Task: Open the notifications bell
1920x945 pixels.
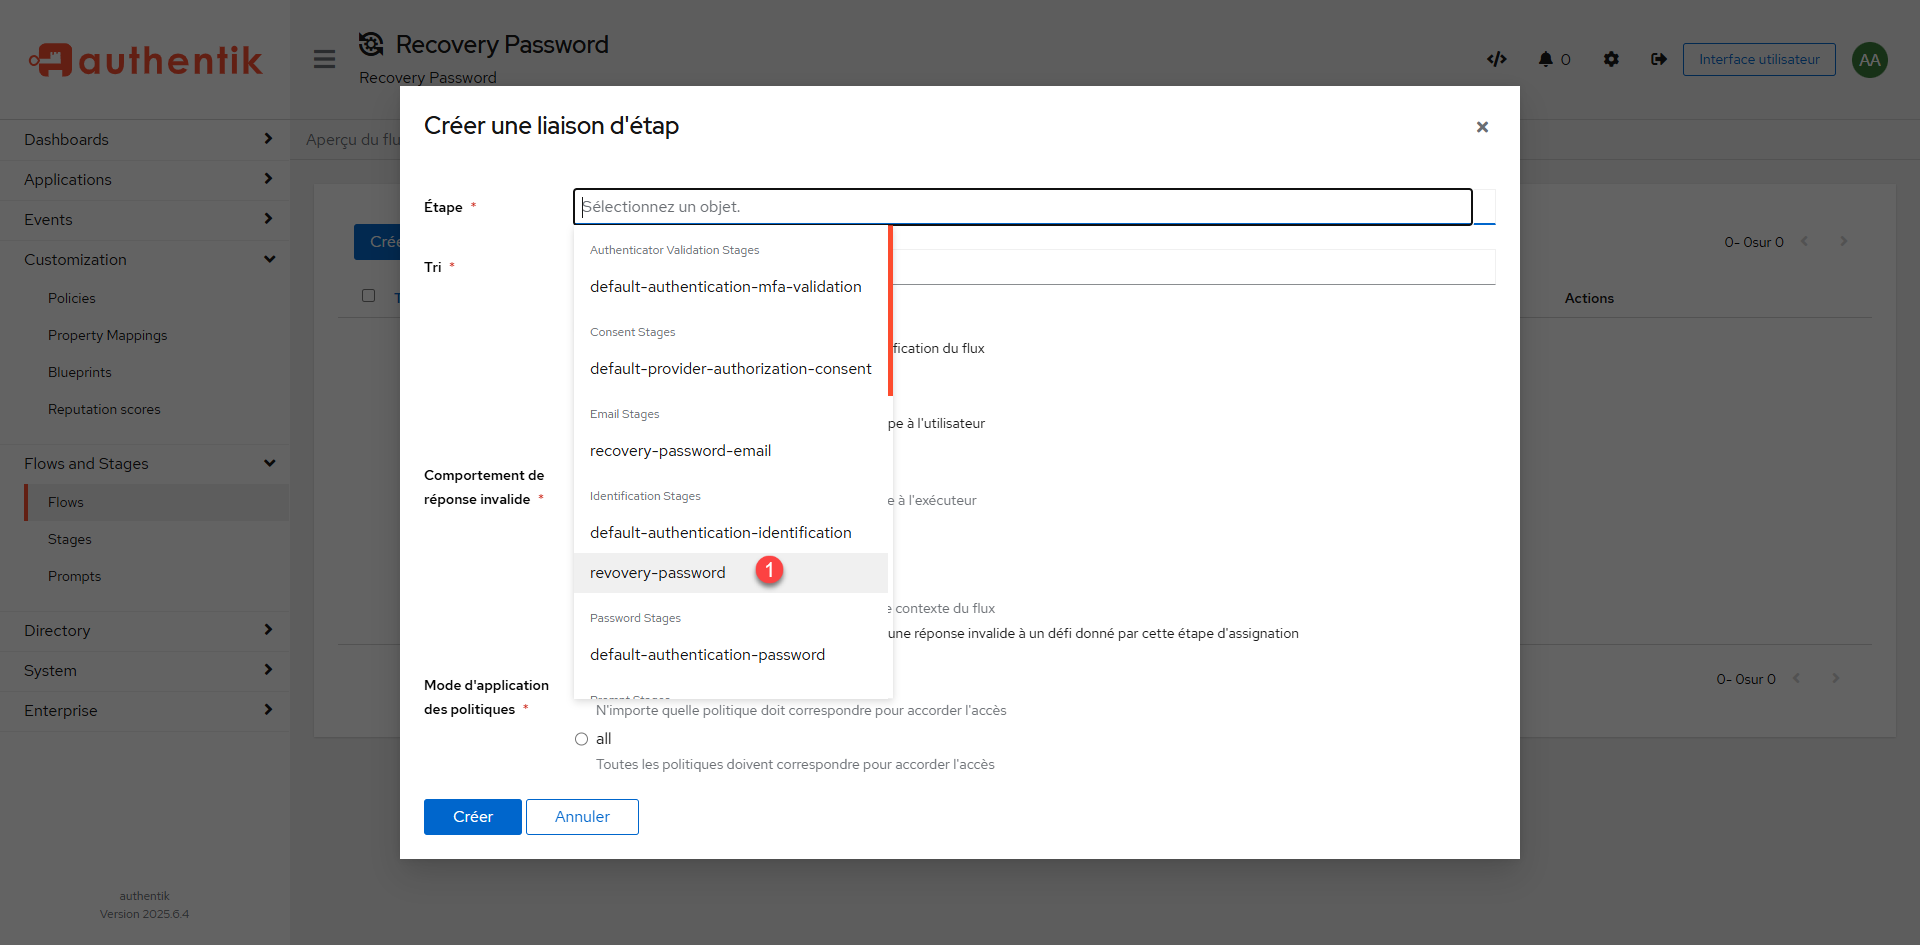Action: click(1545, 59)
